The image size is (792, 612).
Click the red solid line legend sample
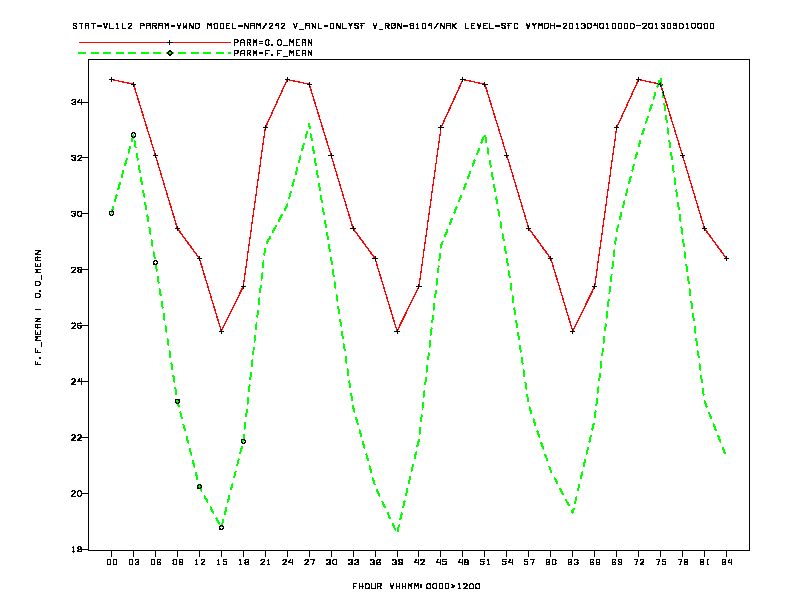(155, 42)
